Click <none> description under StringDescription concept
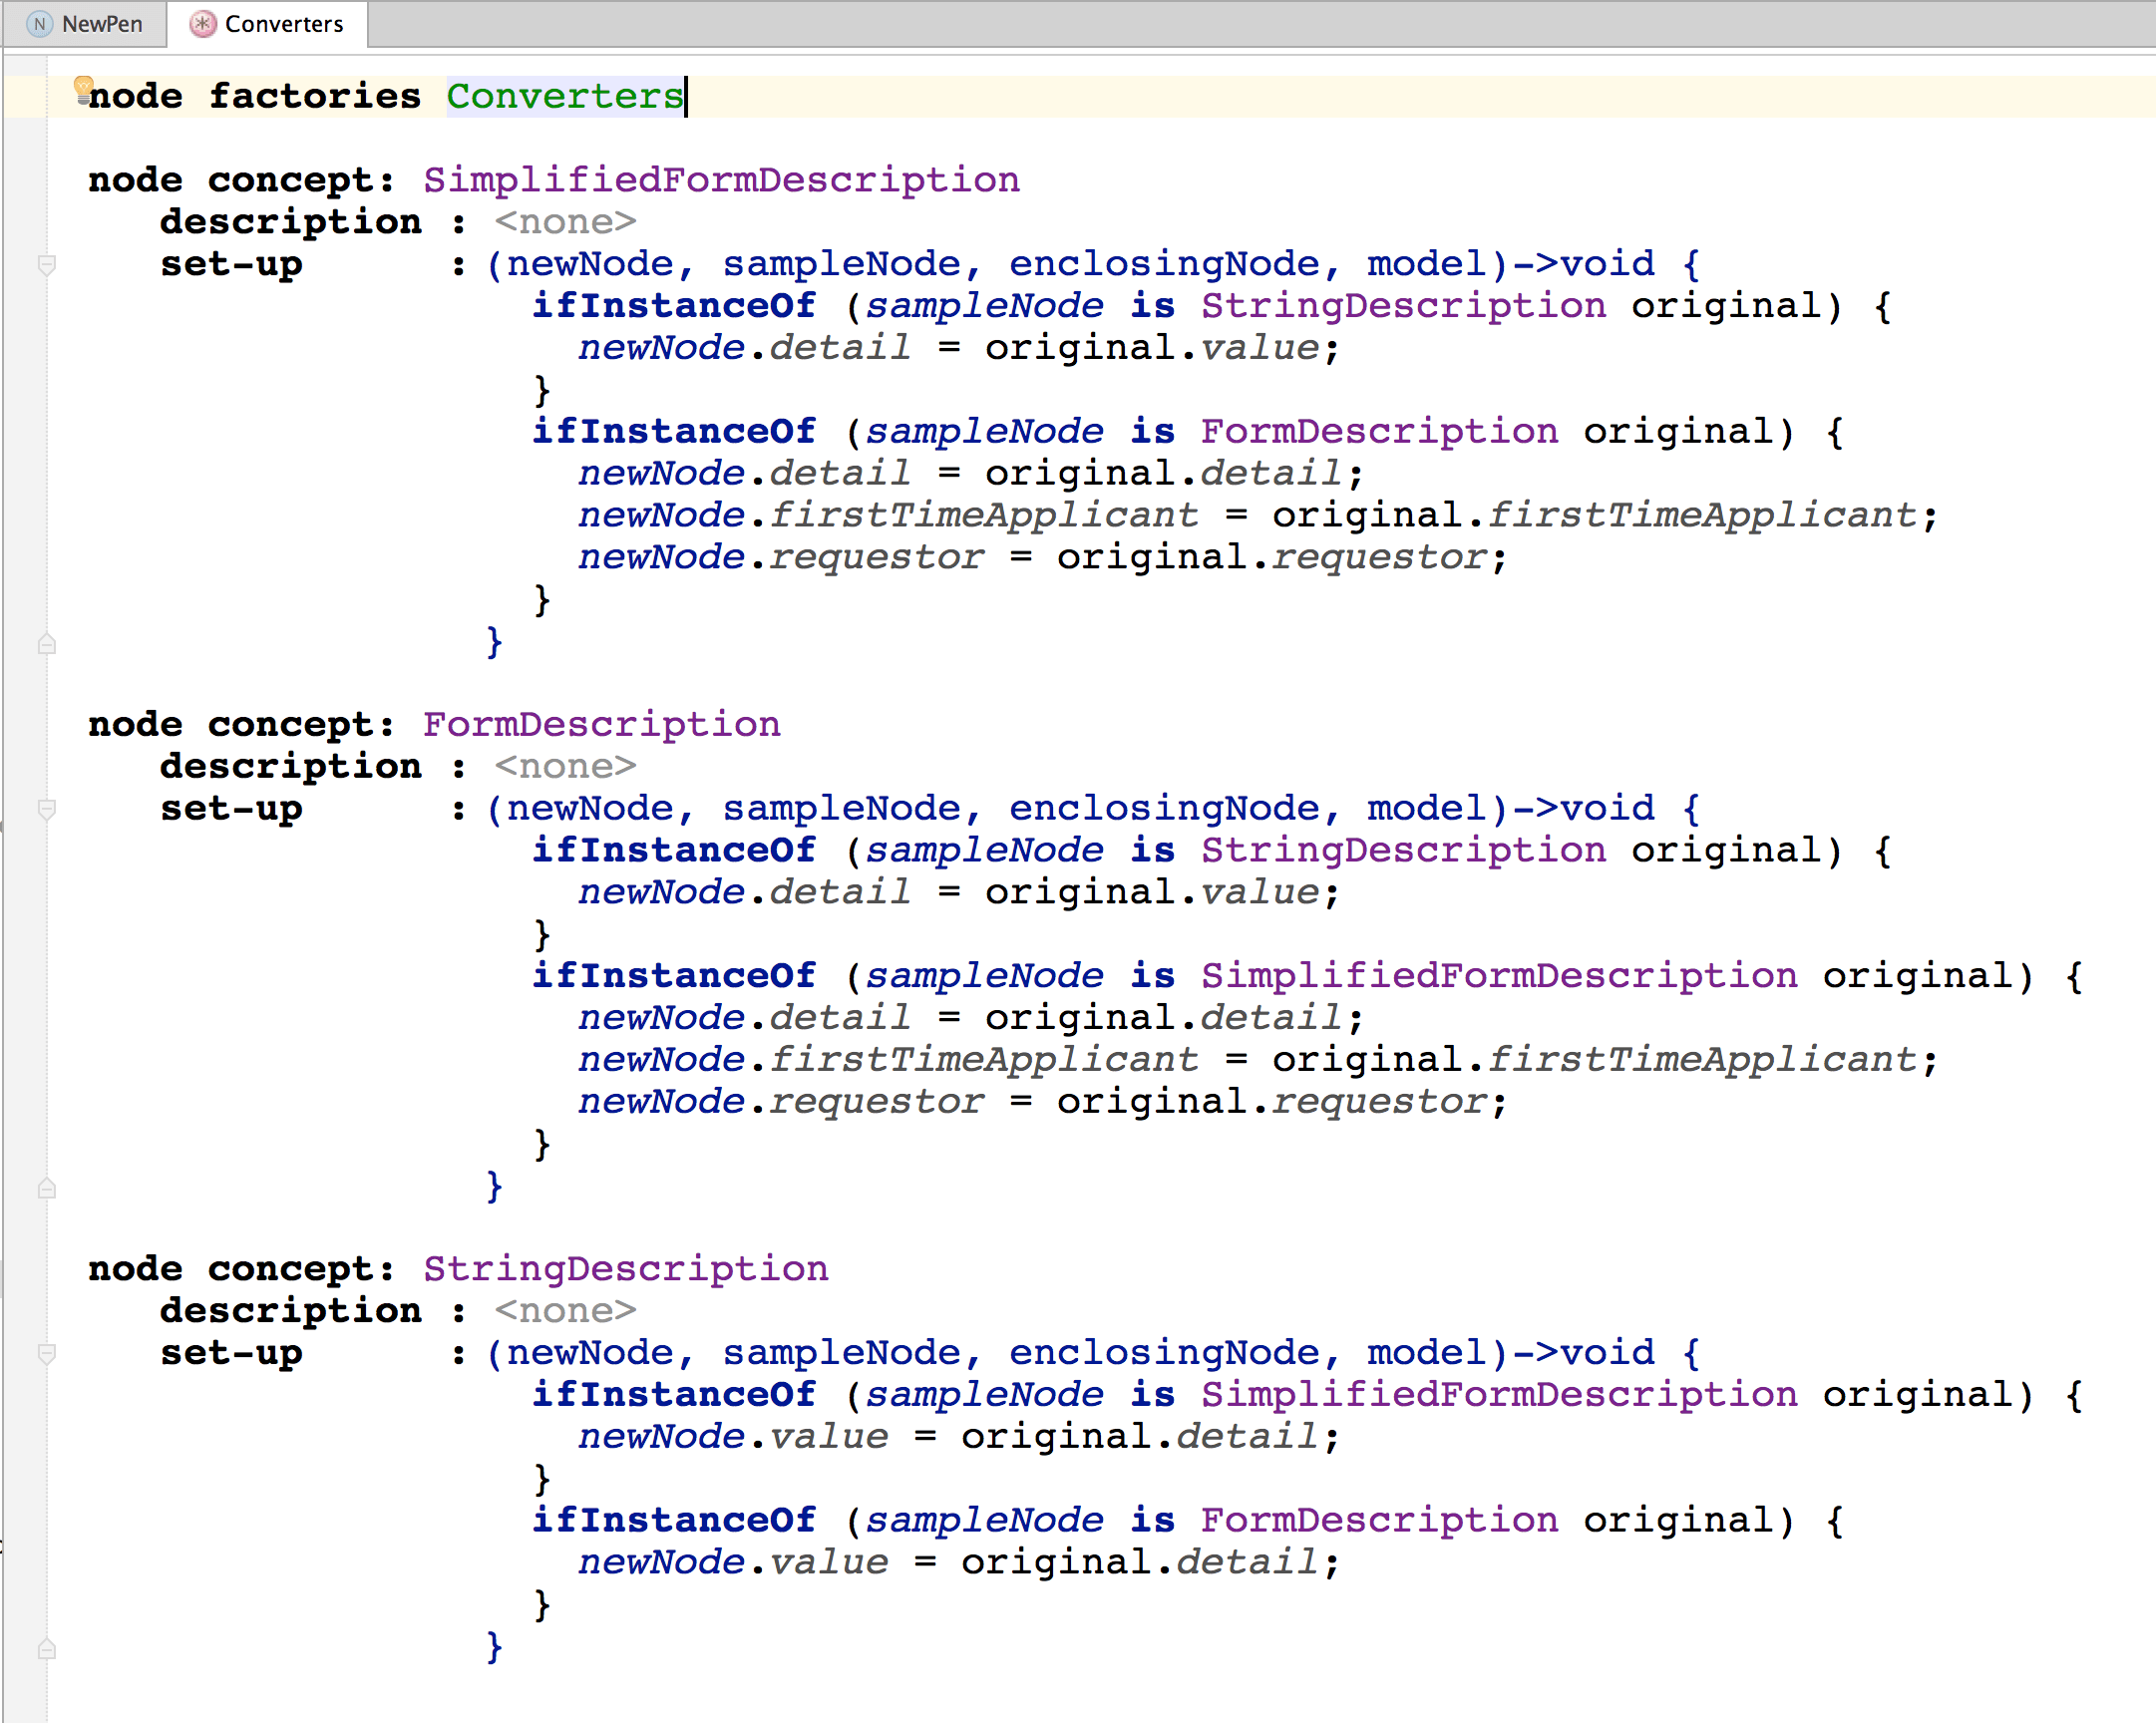 tap(565, 1311)
